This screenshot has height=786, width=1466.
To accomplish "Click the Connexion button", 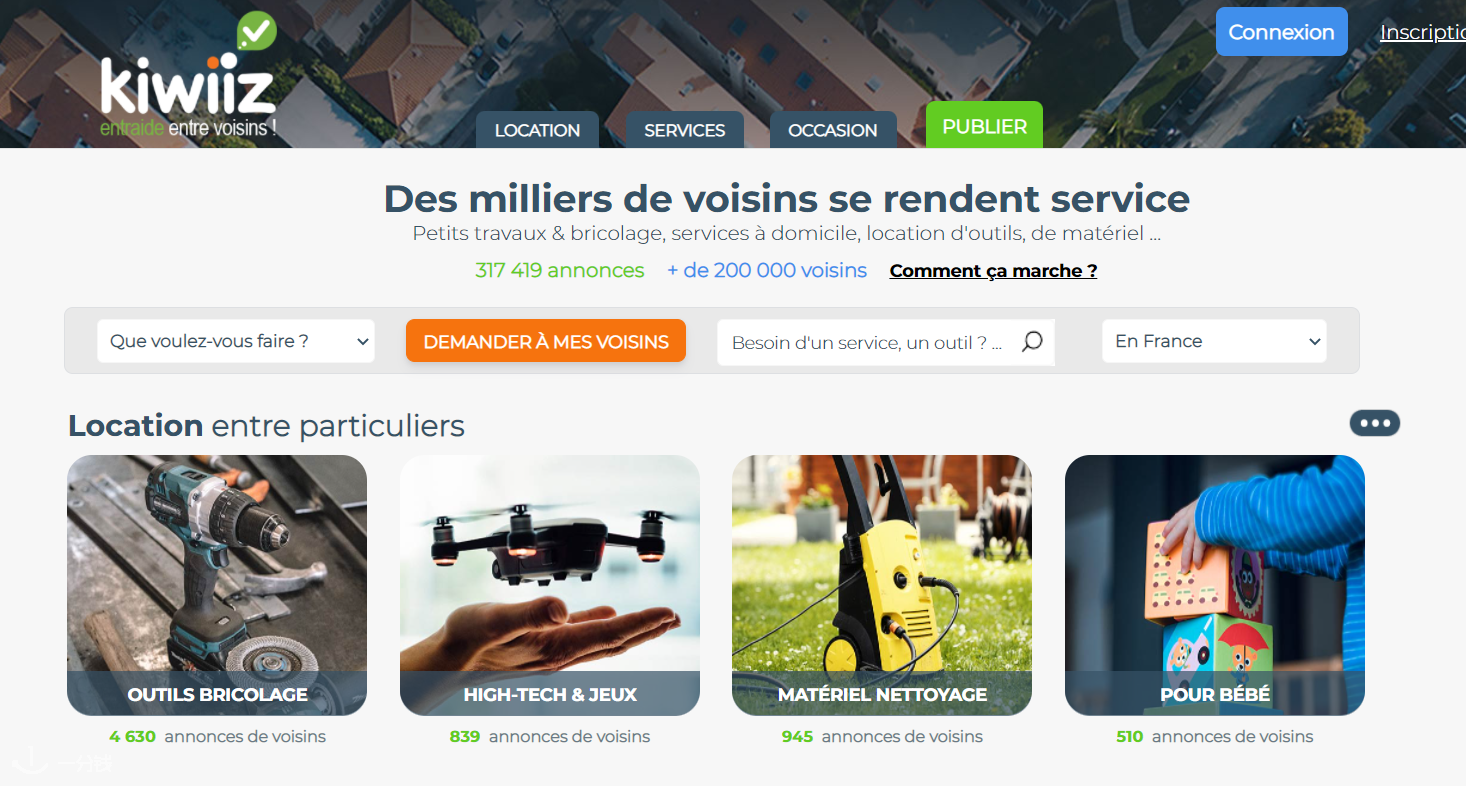I will 1281,32.
